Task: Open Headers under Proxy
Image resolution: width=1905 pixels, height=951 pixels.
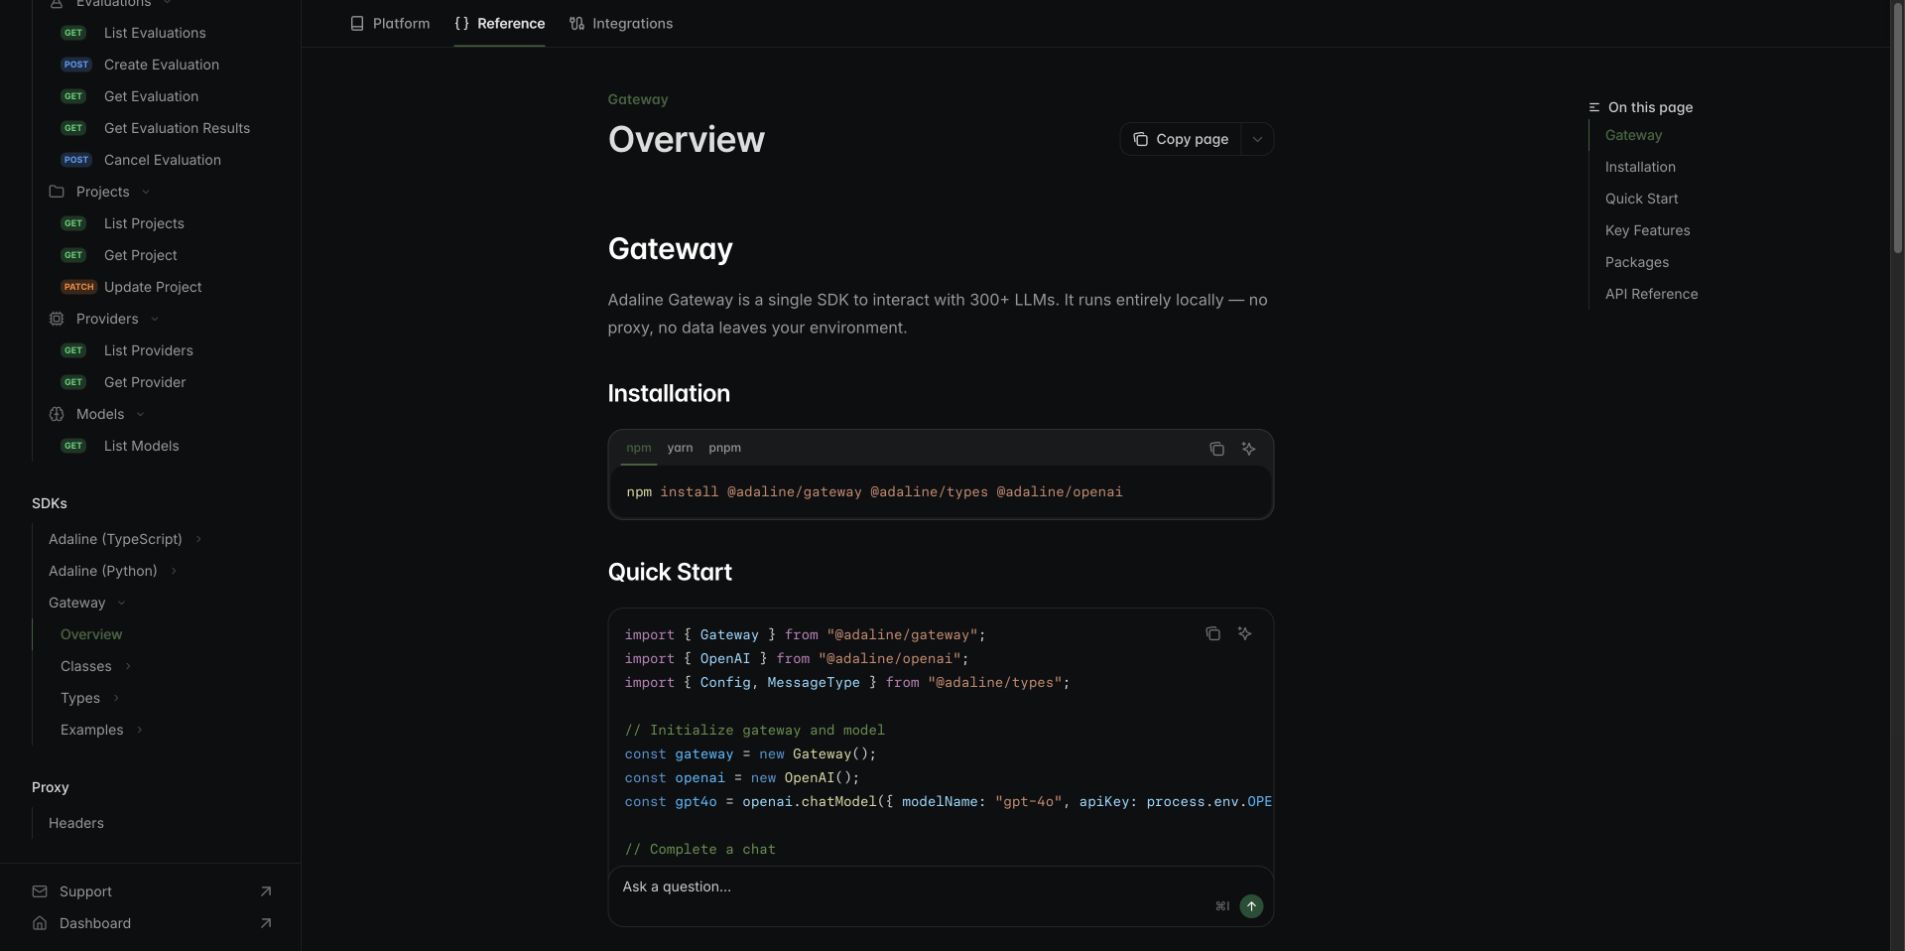Action: coord(76,824)
